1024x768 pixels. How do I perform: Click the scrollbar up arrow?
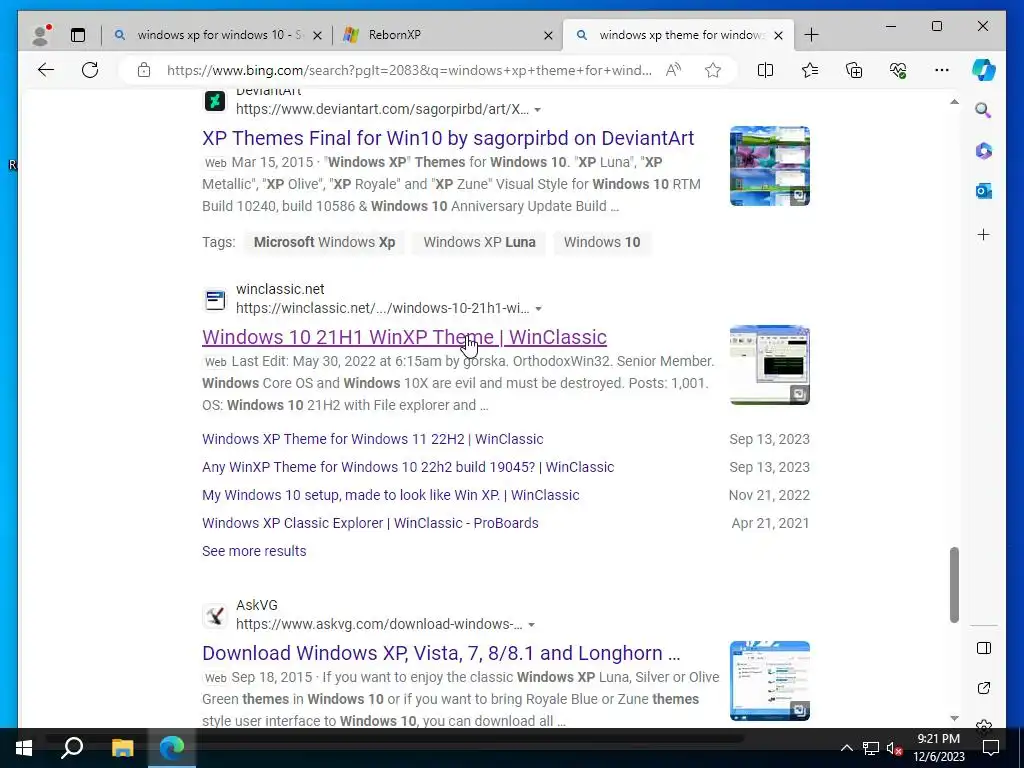(954, 102)
